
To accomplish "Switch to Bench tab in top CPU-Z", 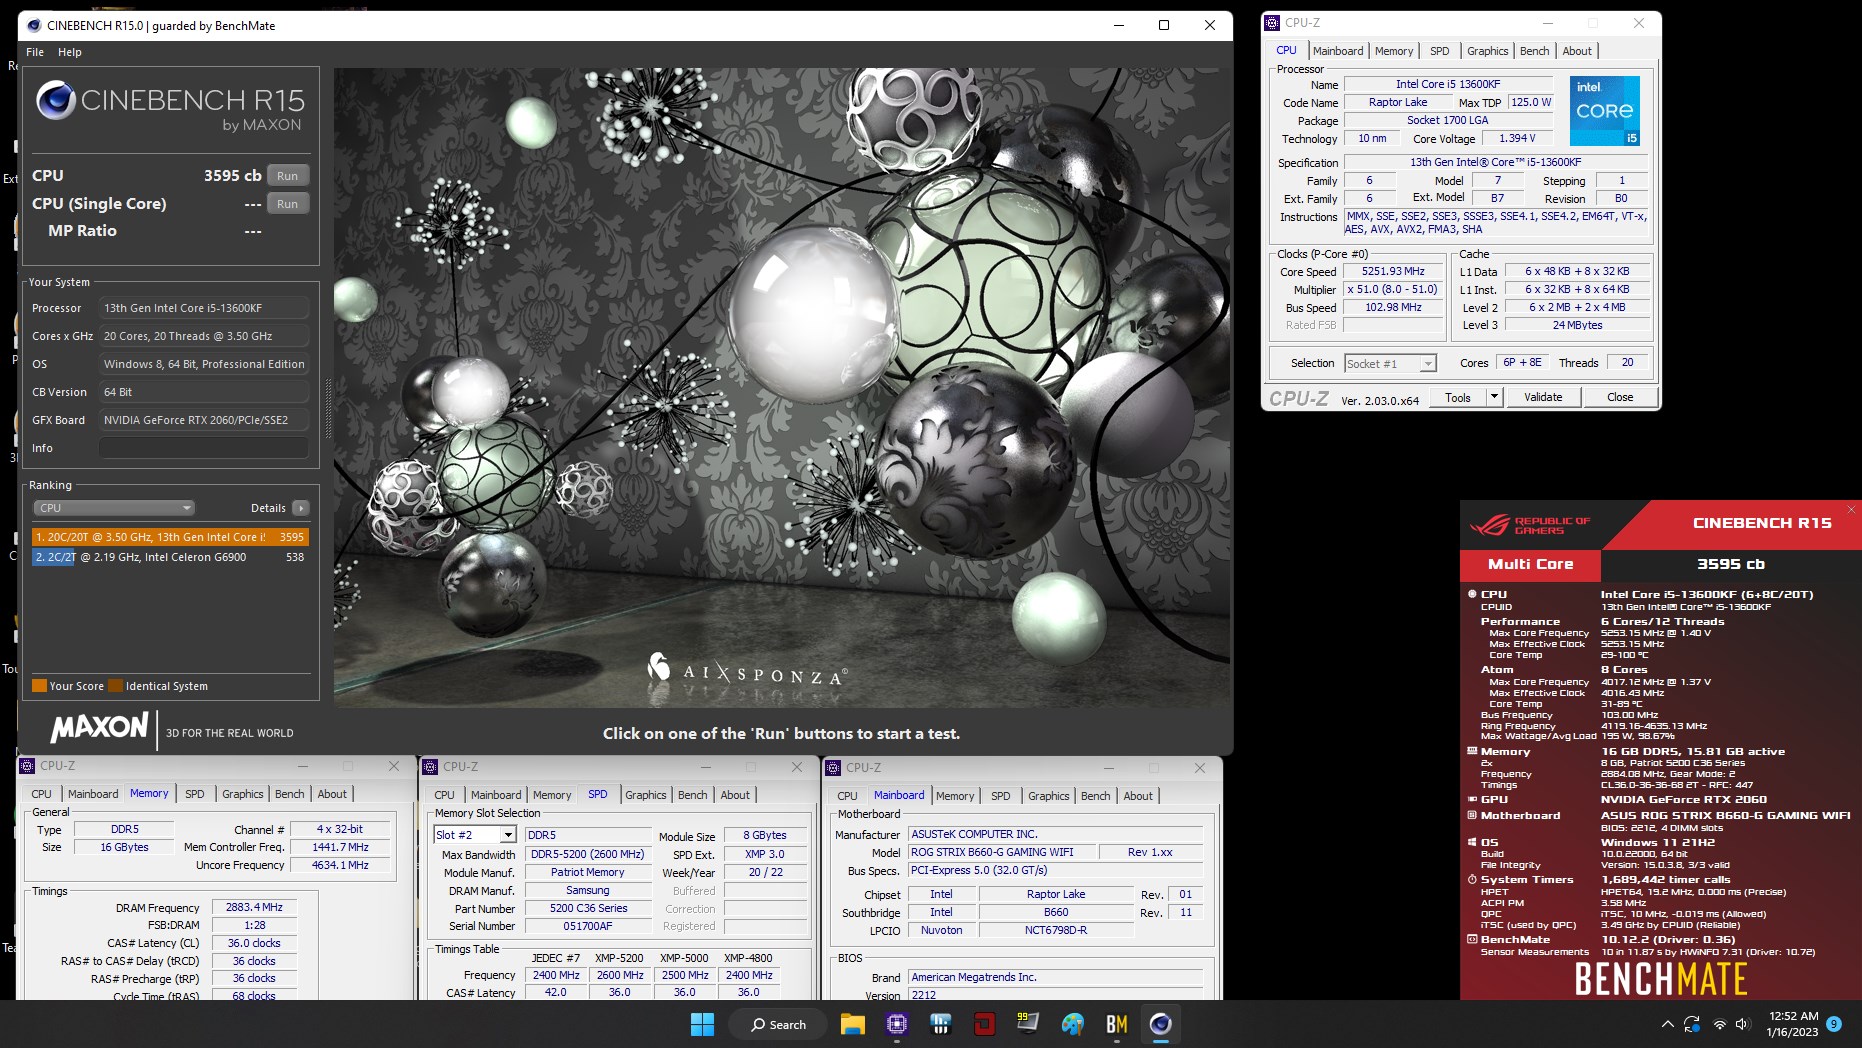I will [x=1534, y=51].
